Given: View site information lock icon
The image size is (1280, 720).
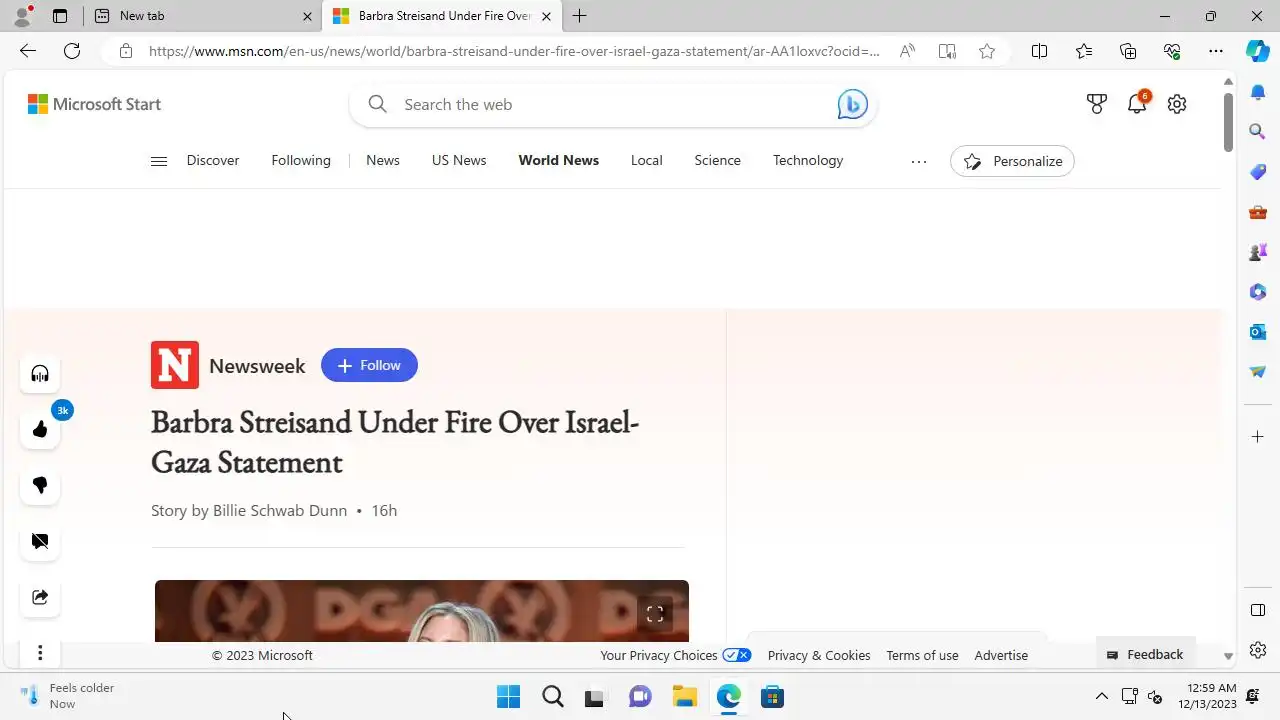Looking at the screenshot, I should 126,51.
